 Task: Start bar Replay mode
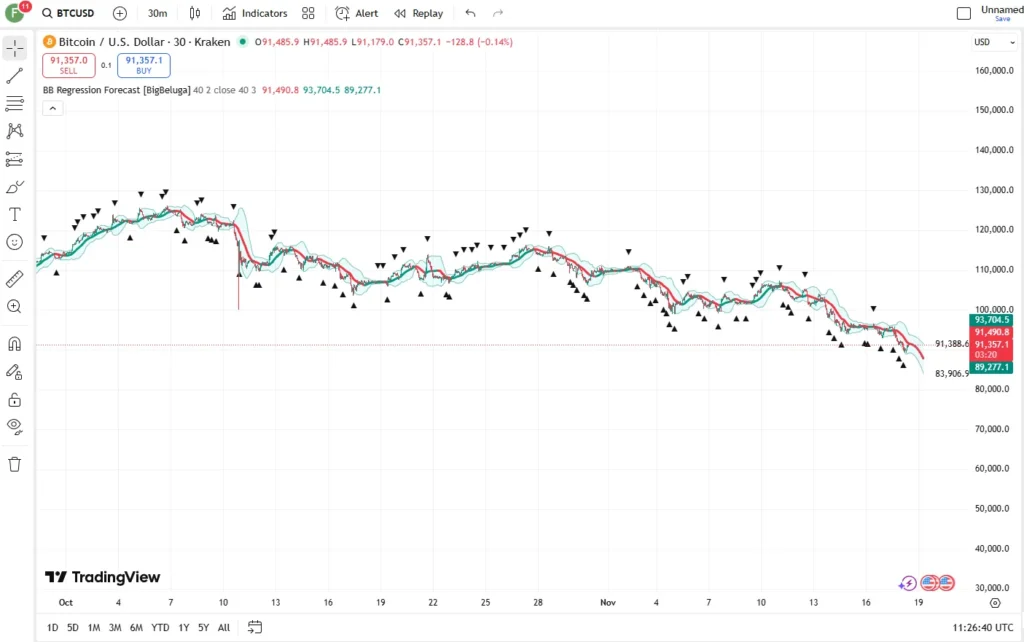(419, 13)
